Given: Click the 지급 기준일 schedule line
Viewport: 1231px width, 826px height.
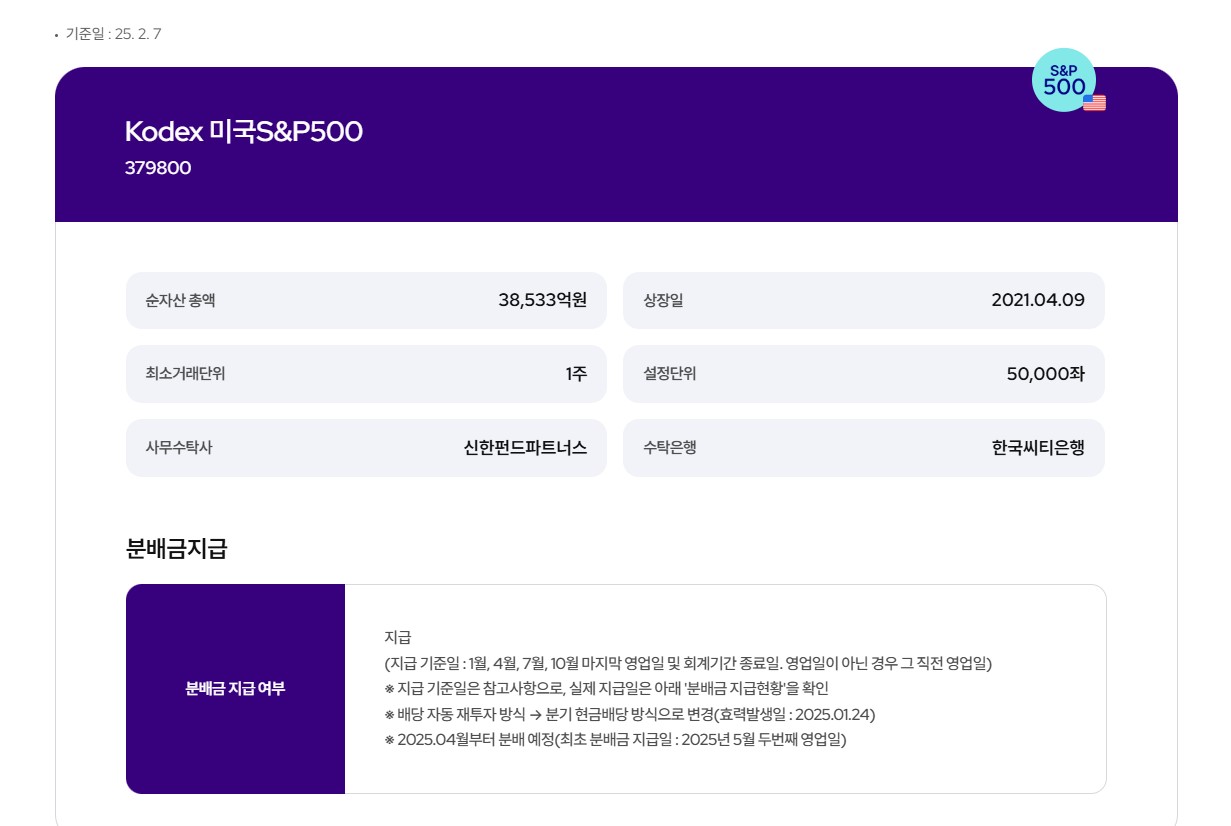Looking at the screenshot, I should pyautogui.click(x=688, y=663).
